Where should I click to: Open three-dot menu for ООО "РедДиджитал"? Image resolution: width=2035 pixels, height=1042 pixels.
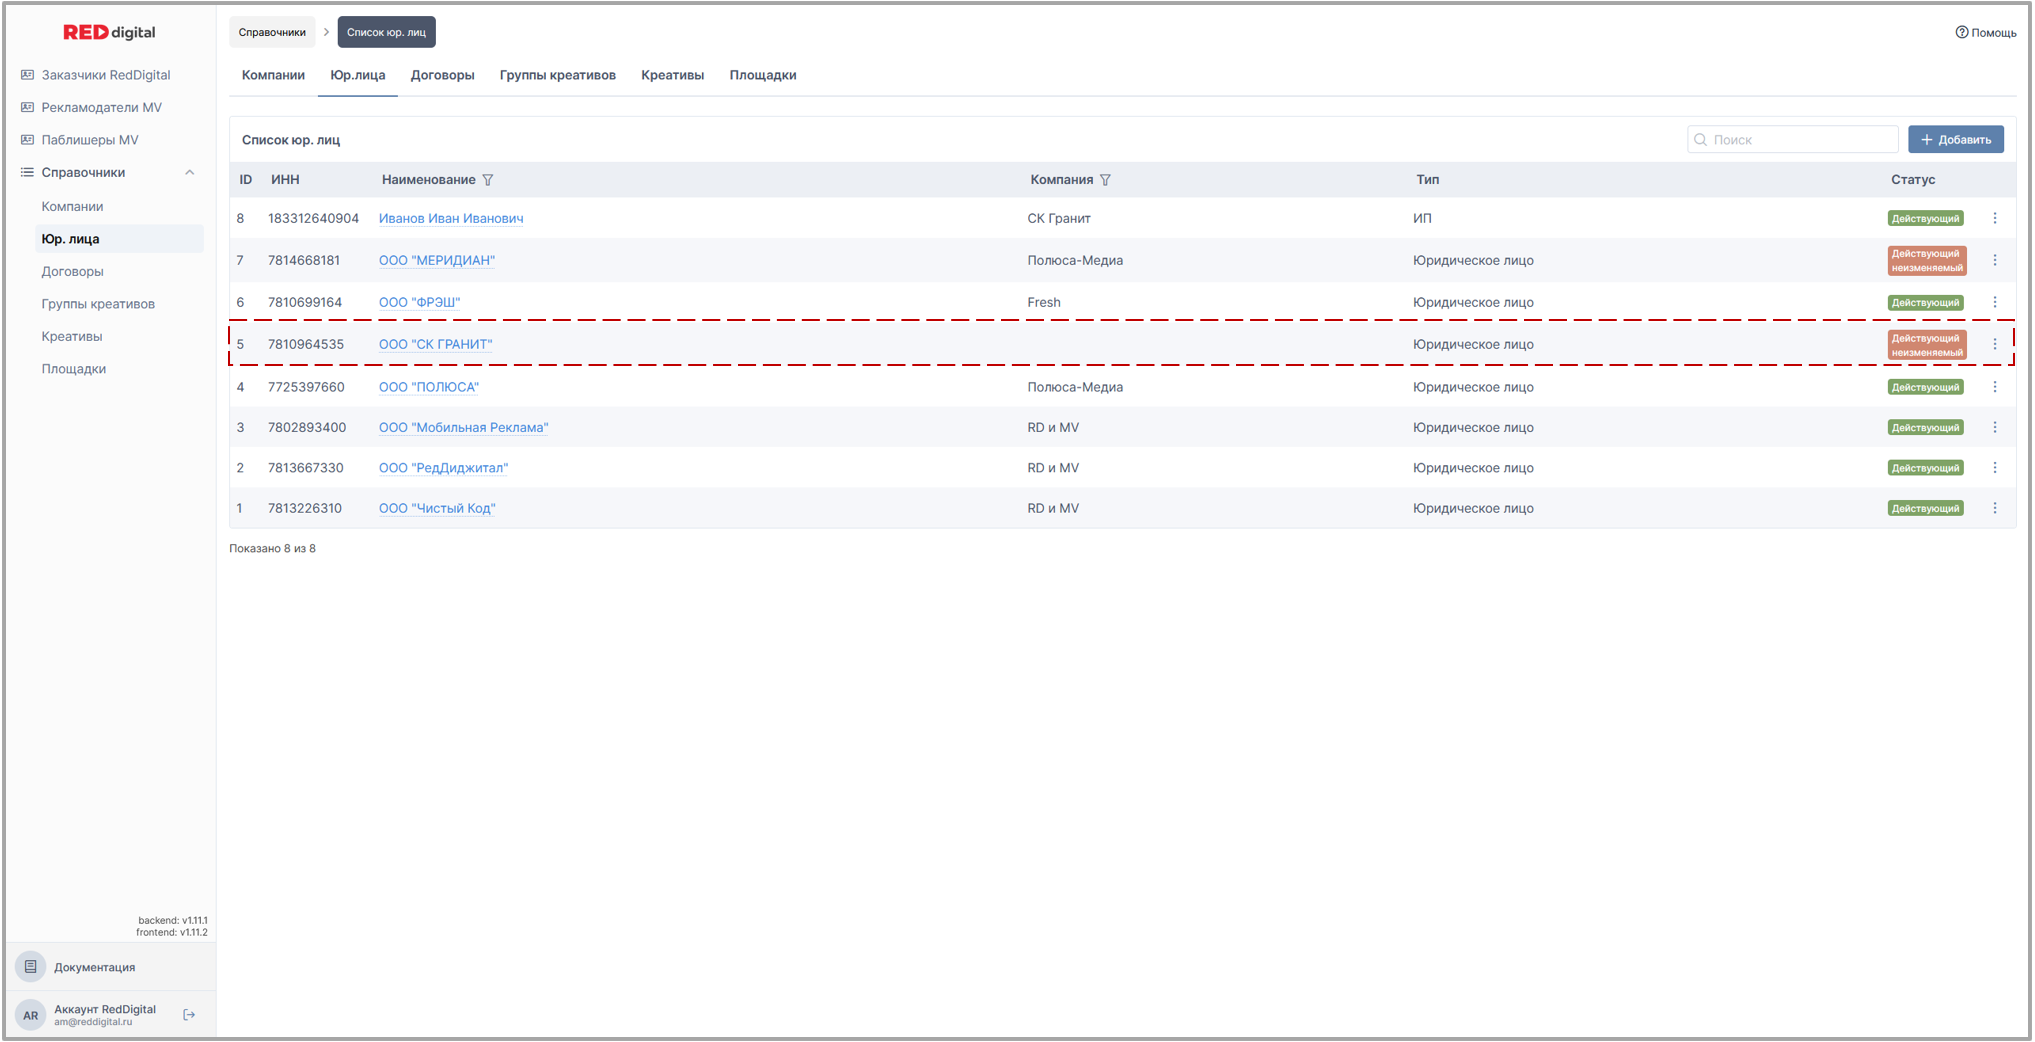point(1994,468)
